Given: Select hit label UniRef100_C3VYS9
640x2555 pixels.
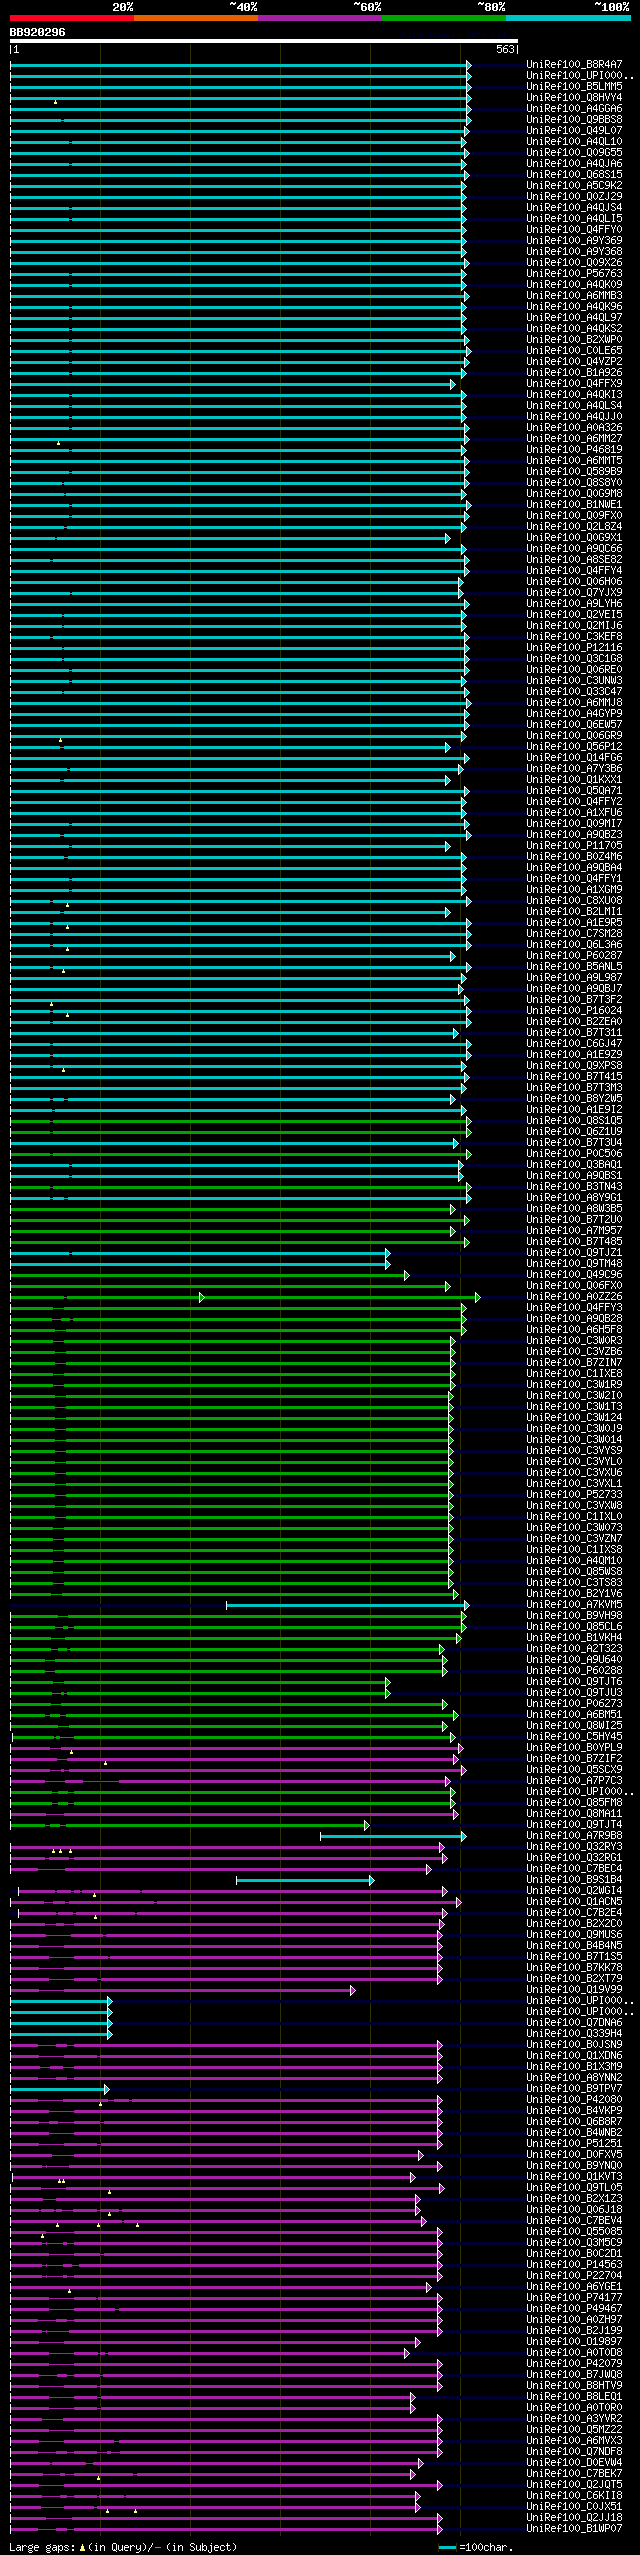Looking at the screenshot, I should point(574,1451).
